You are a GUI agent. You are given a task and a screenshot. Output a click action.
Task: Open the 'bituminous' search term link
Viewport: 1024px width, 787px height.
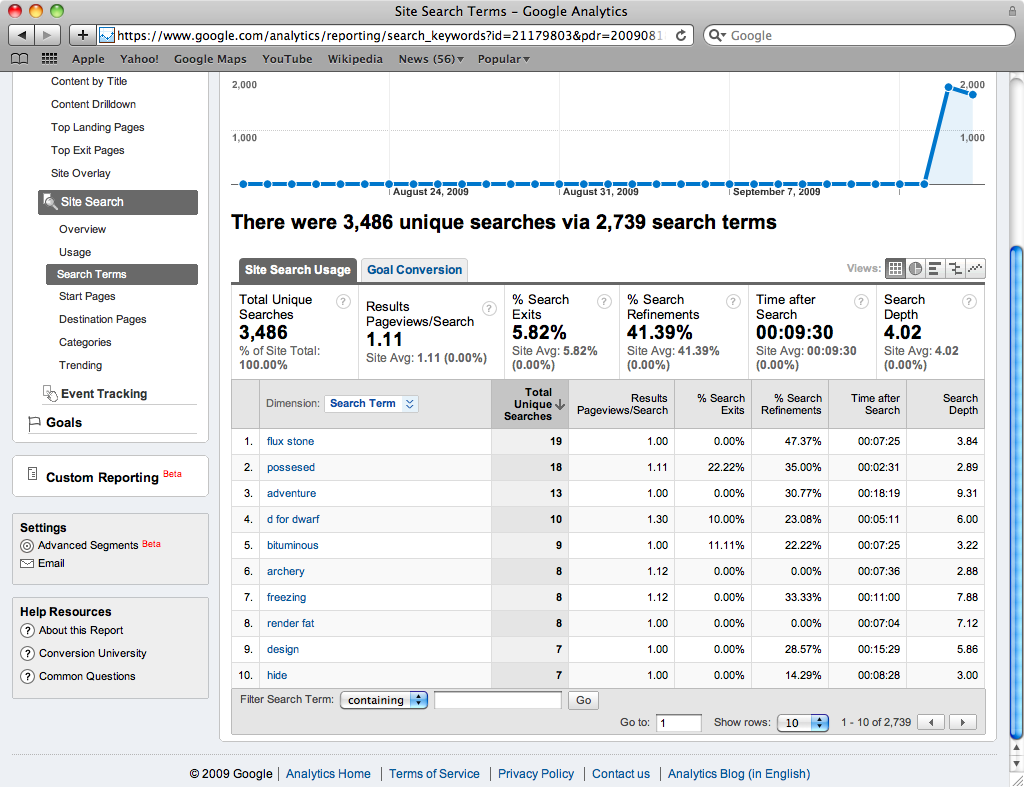[x=293, y=545]
